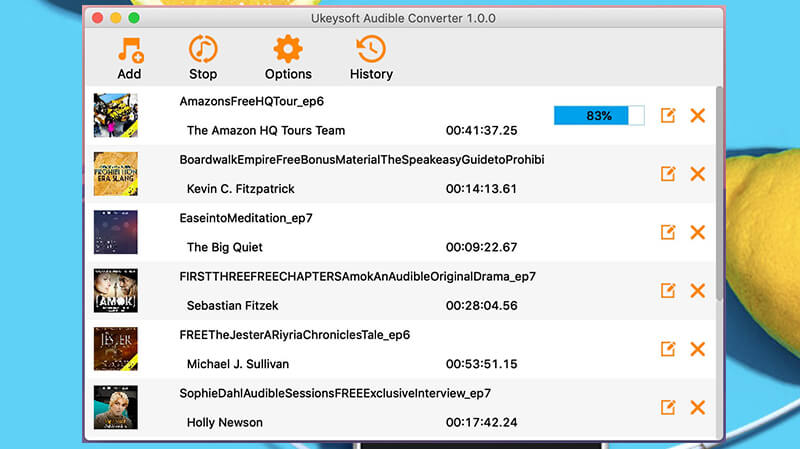Remove AmazonsFreeHQTour_ep6 with the X icon

[697, 115]
